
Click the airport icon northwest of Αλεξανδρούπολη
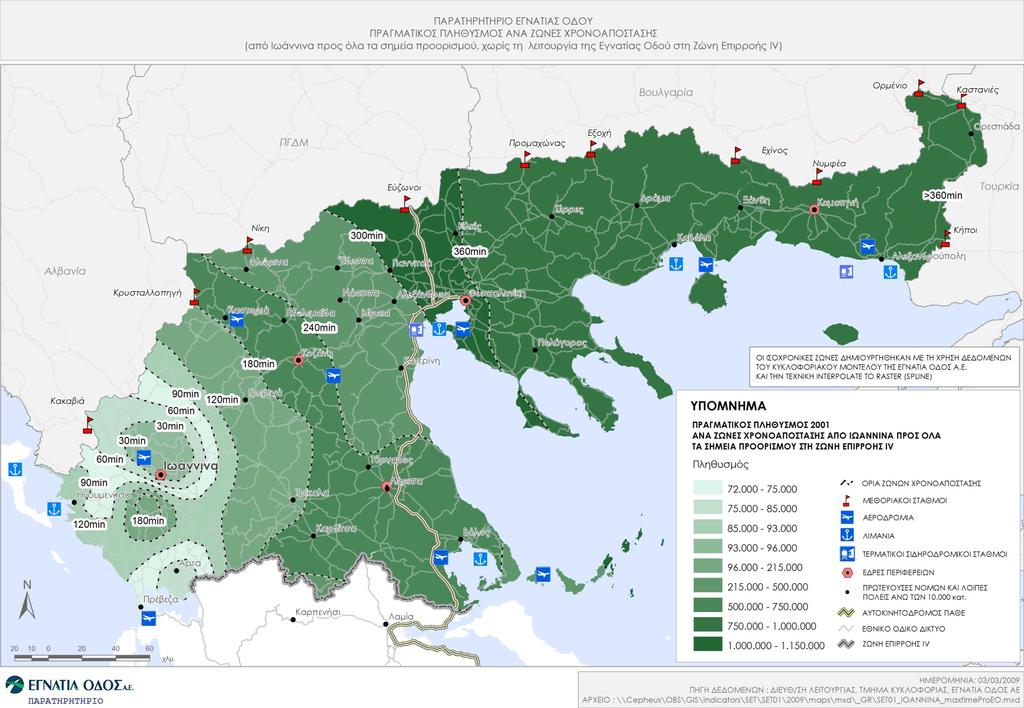tap(867, 246)
